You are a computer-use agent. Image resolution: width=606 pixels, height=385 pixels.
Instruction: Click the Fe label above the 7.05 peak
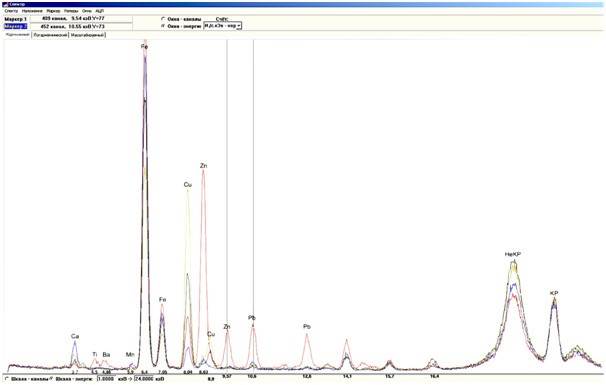[x=163, y=300]
